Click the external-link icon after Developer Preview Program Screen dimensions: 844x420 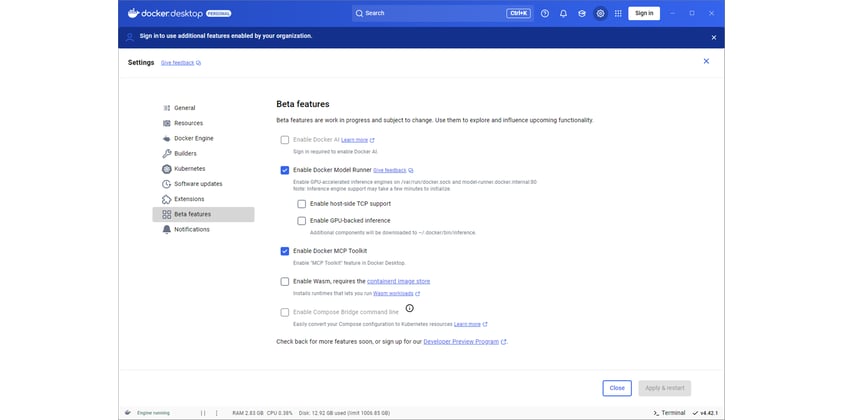coord(504,342)
